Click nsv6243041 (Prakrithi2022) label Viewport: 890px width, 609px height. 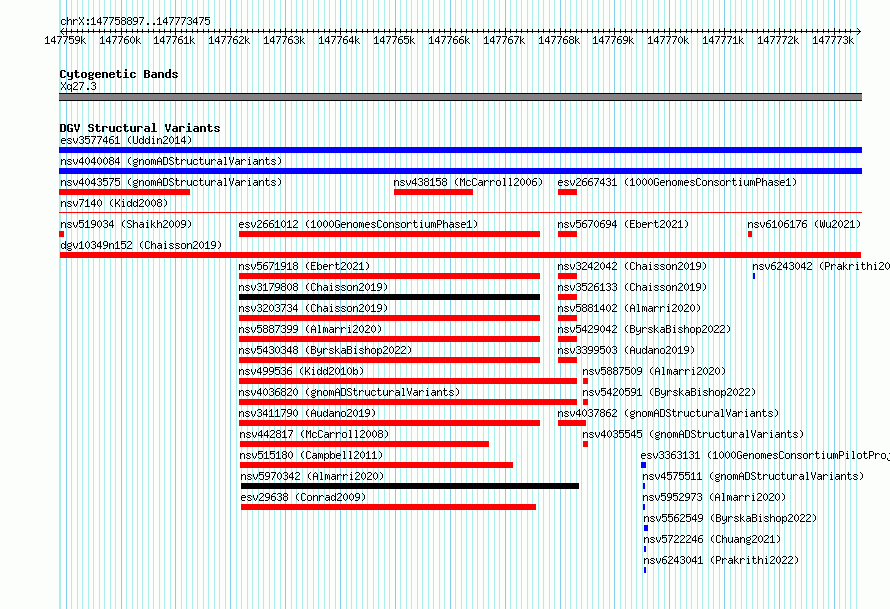pyautogui.click(x=721, y=560)
